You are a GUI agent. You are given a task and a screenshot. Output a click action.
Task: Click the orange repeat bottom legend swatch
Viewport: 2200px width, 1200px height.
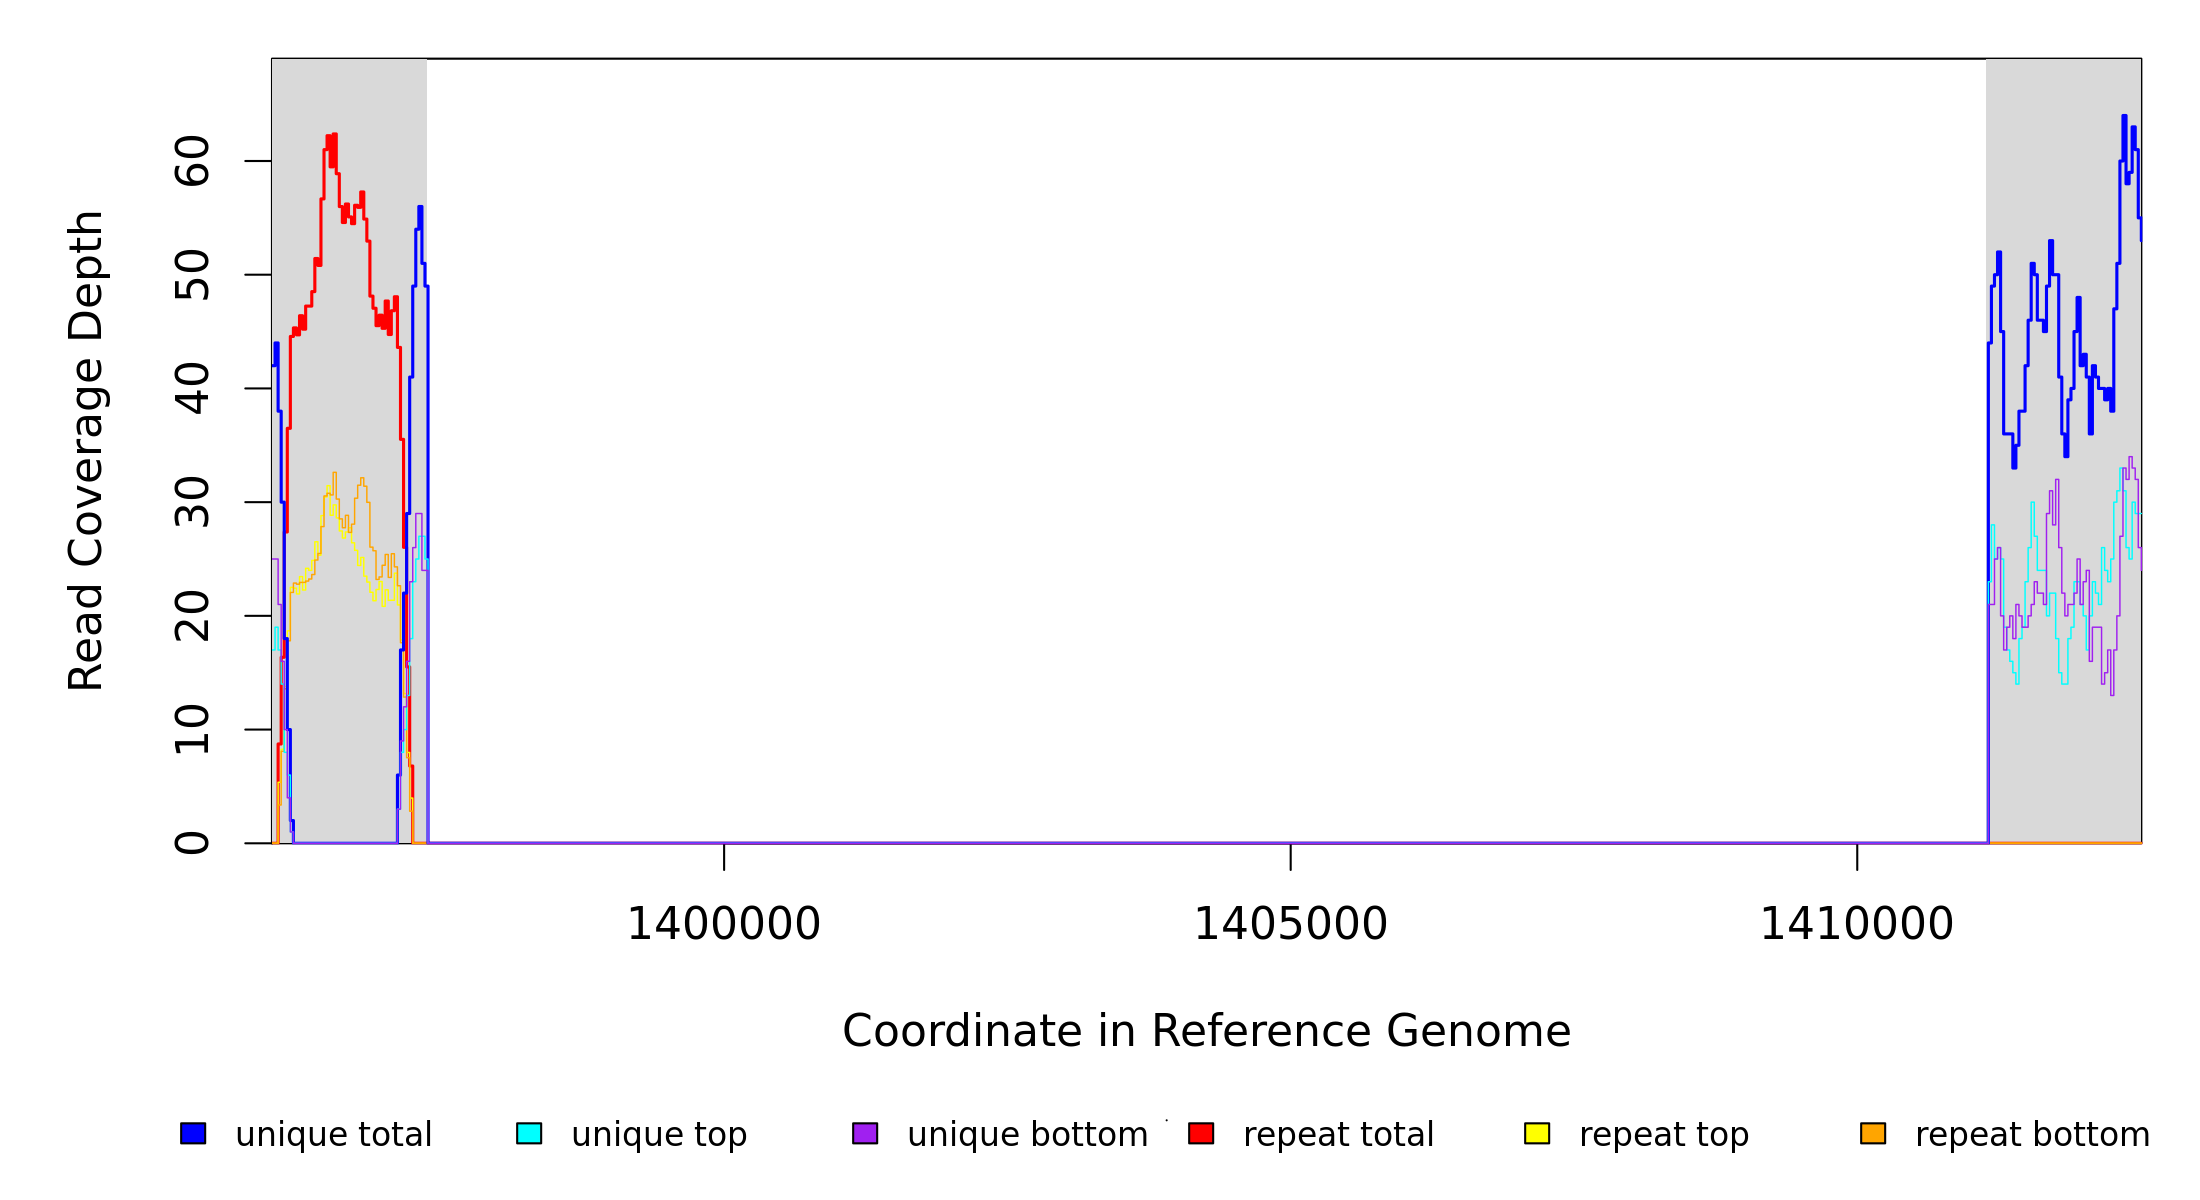tap(1873, 1133)
